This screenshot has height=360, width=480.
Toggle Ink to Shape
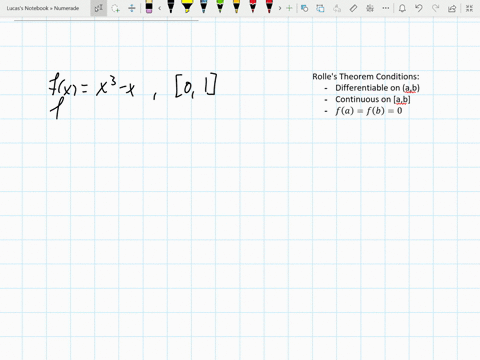320,8
